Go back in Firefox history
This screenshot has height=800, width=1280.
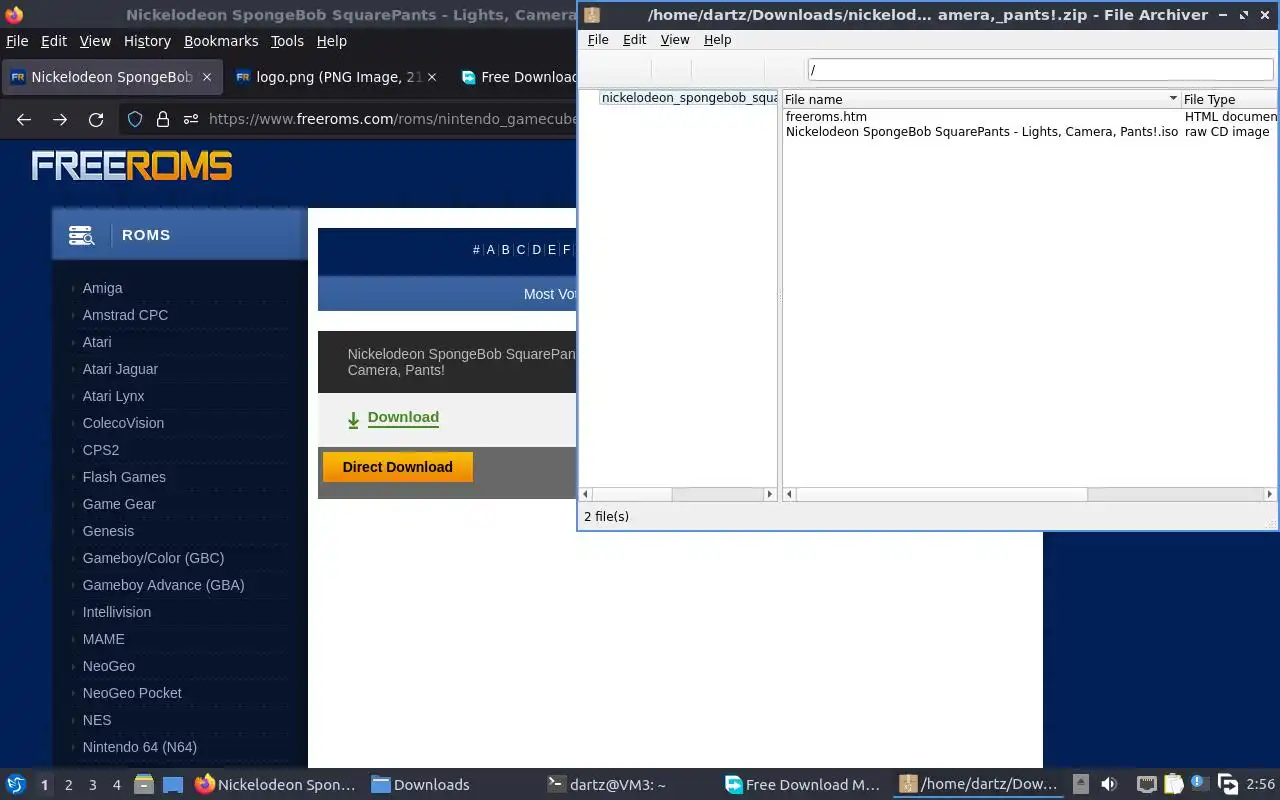coord(24,119)
